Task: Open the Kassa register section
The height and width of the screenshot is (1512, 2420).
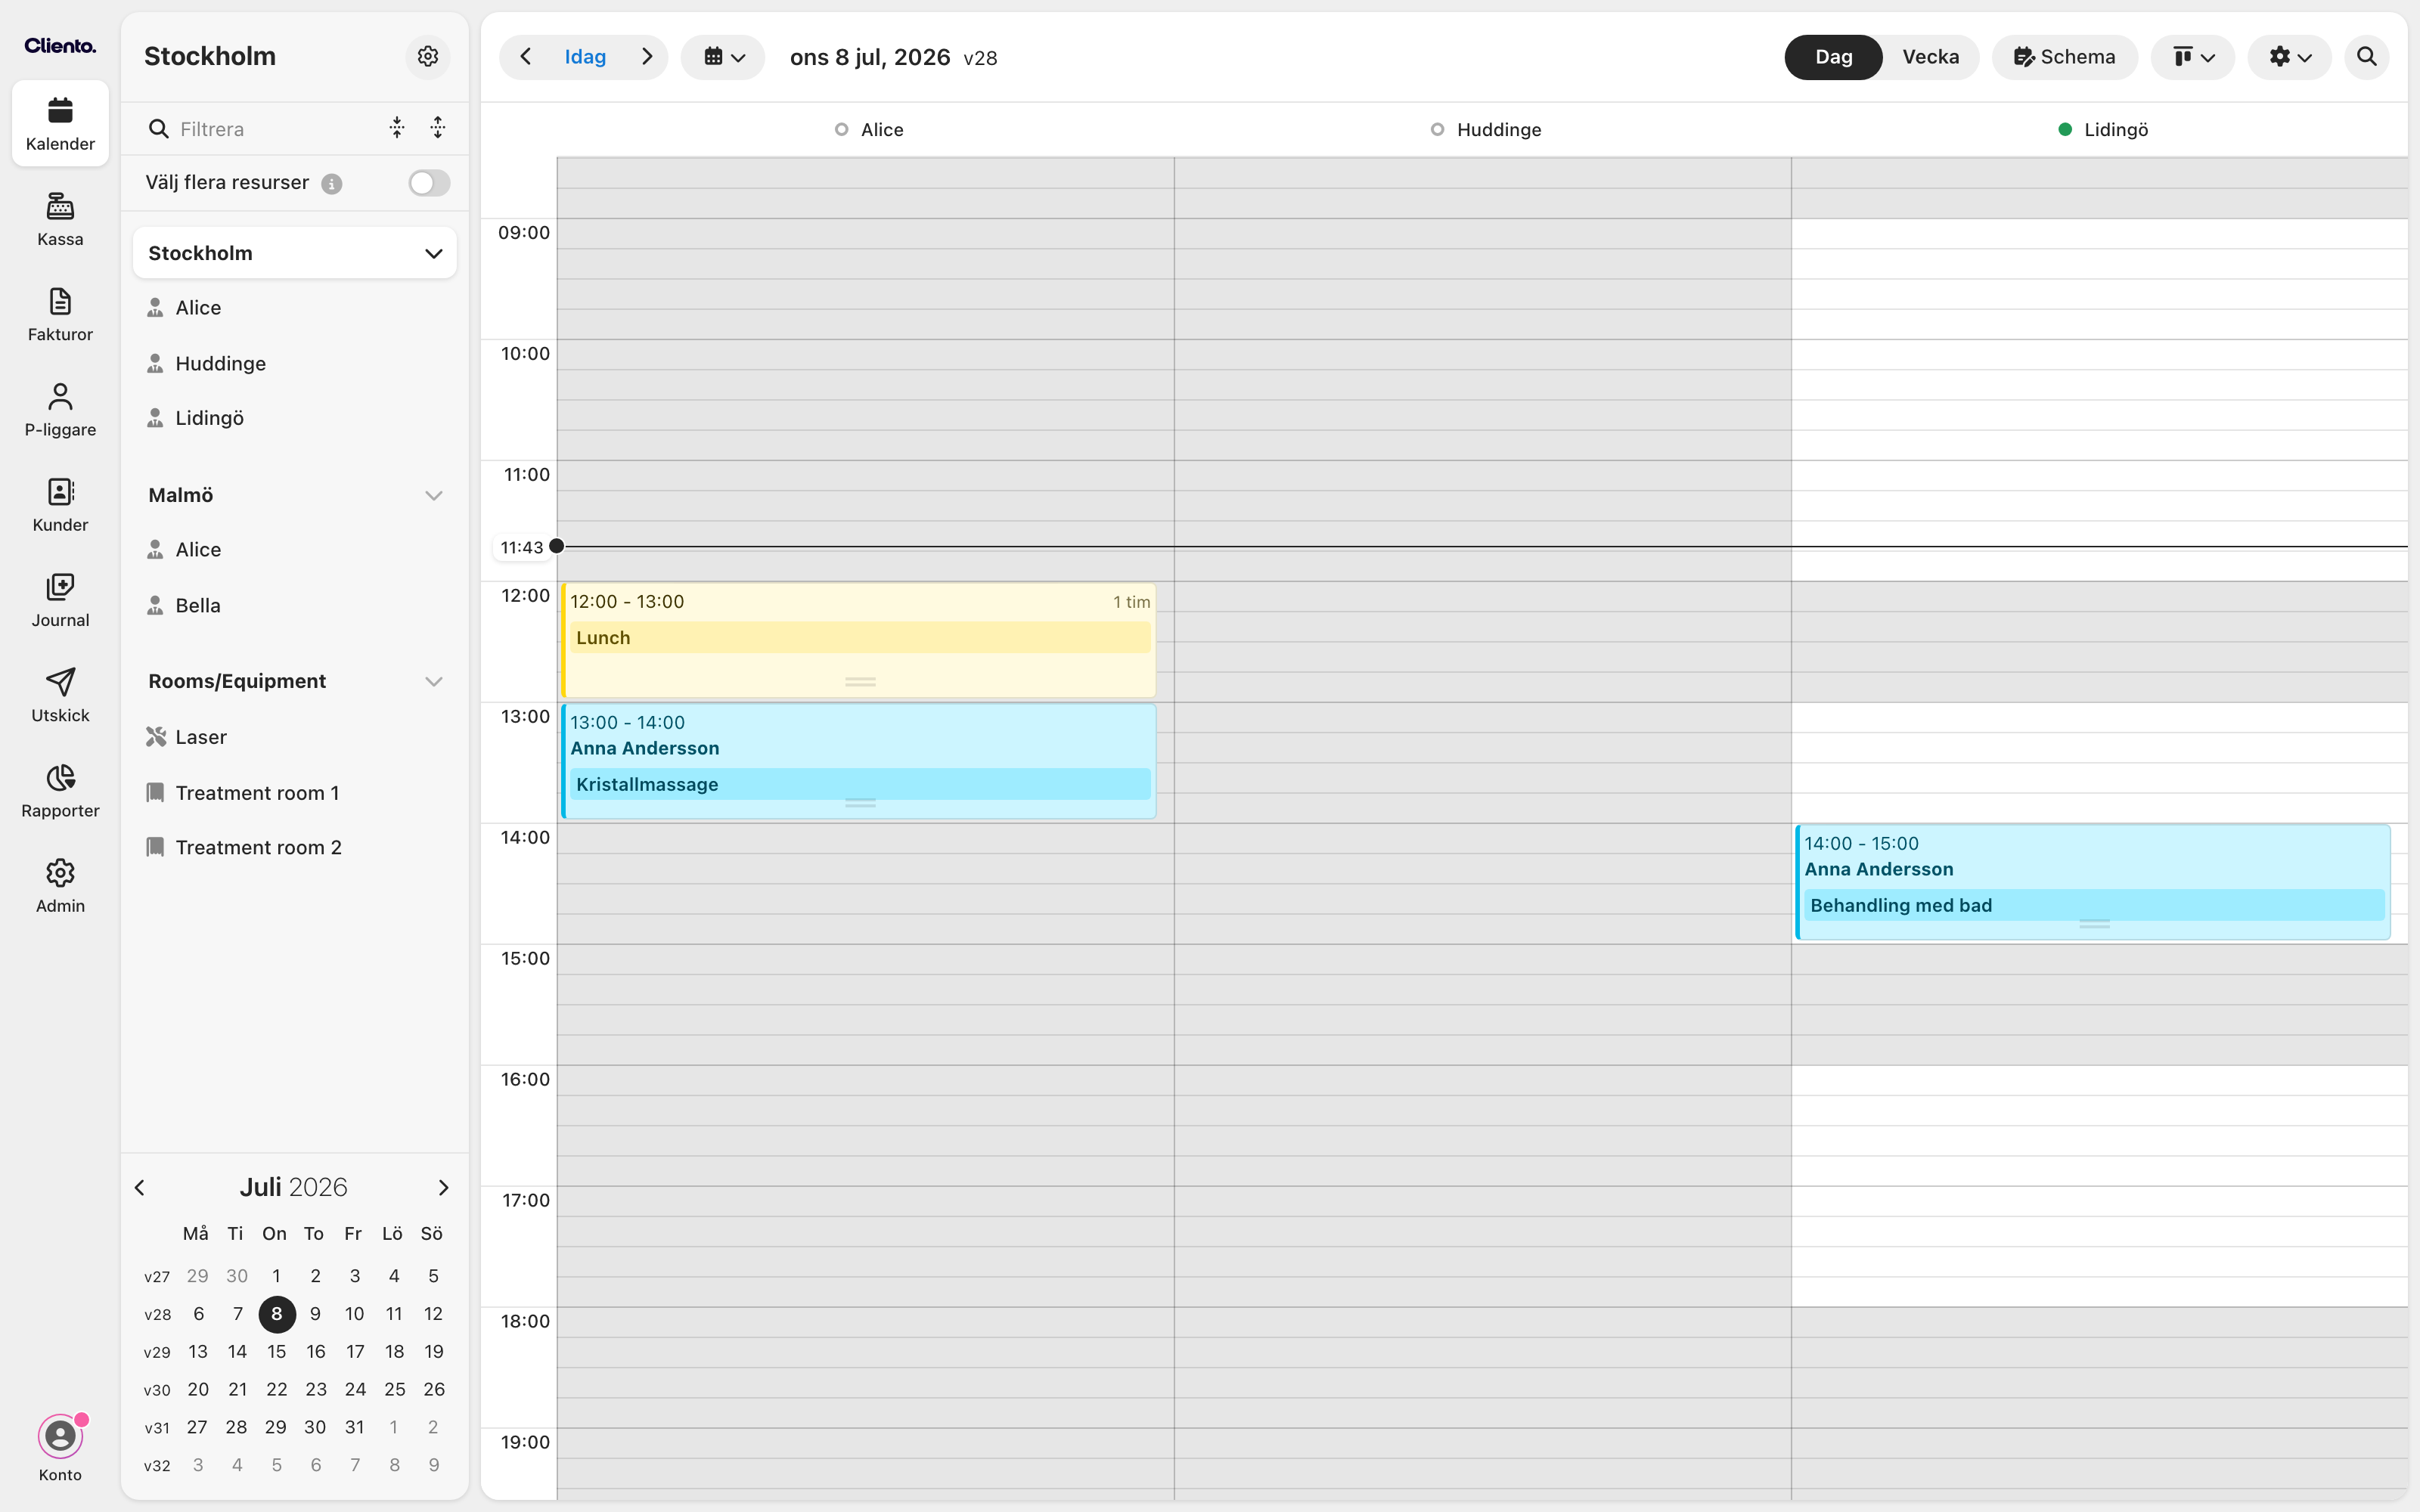Action: tap(60, 219)
